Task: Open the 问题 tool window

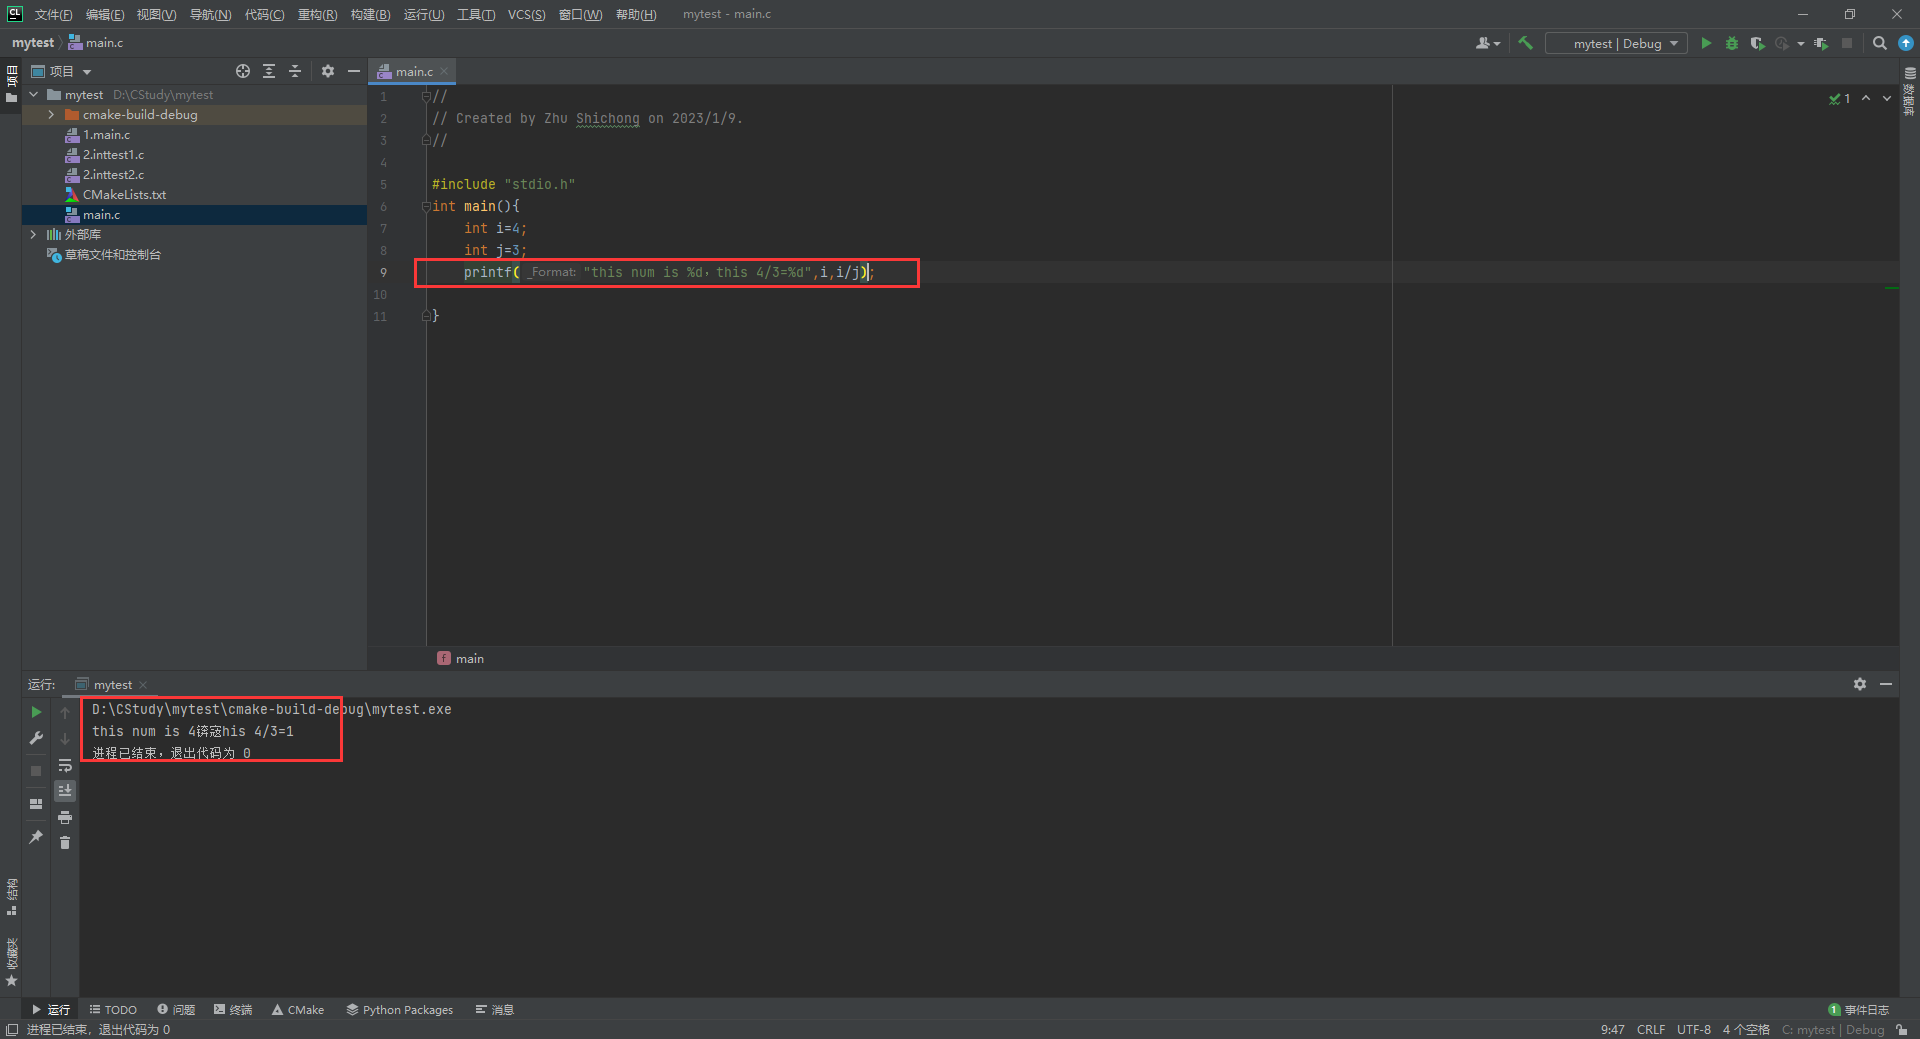Action: point(176,1010)
